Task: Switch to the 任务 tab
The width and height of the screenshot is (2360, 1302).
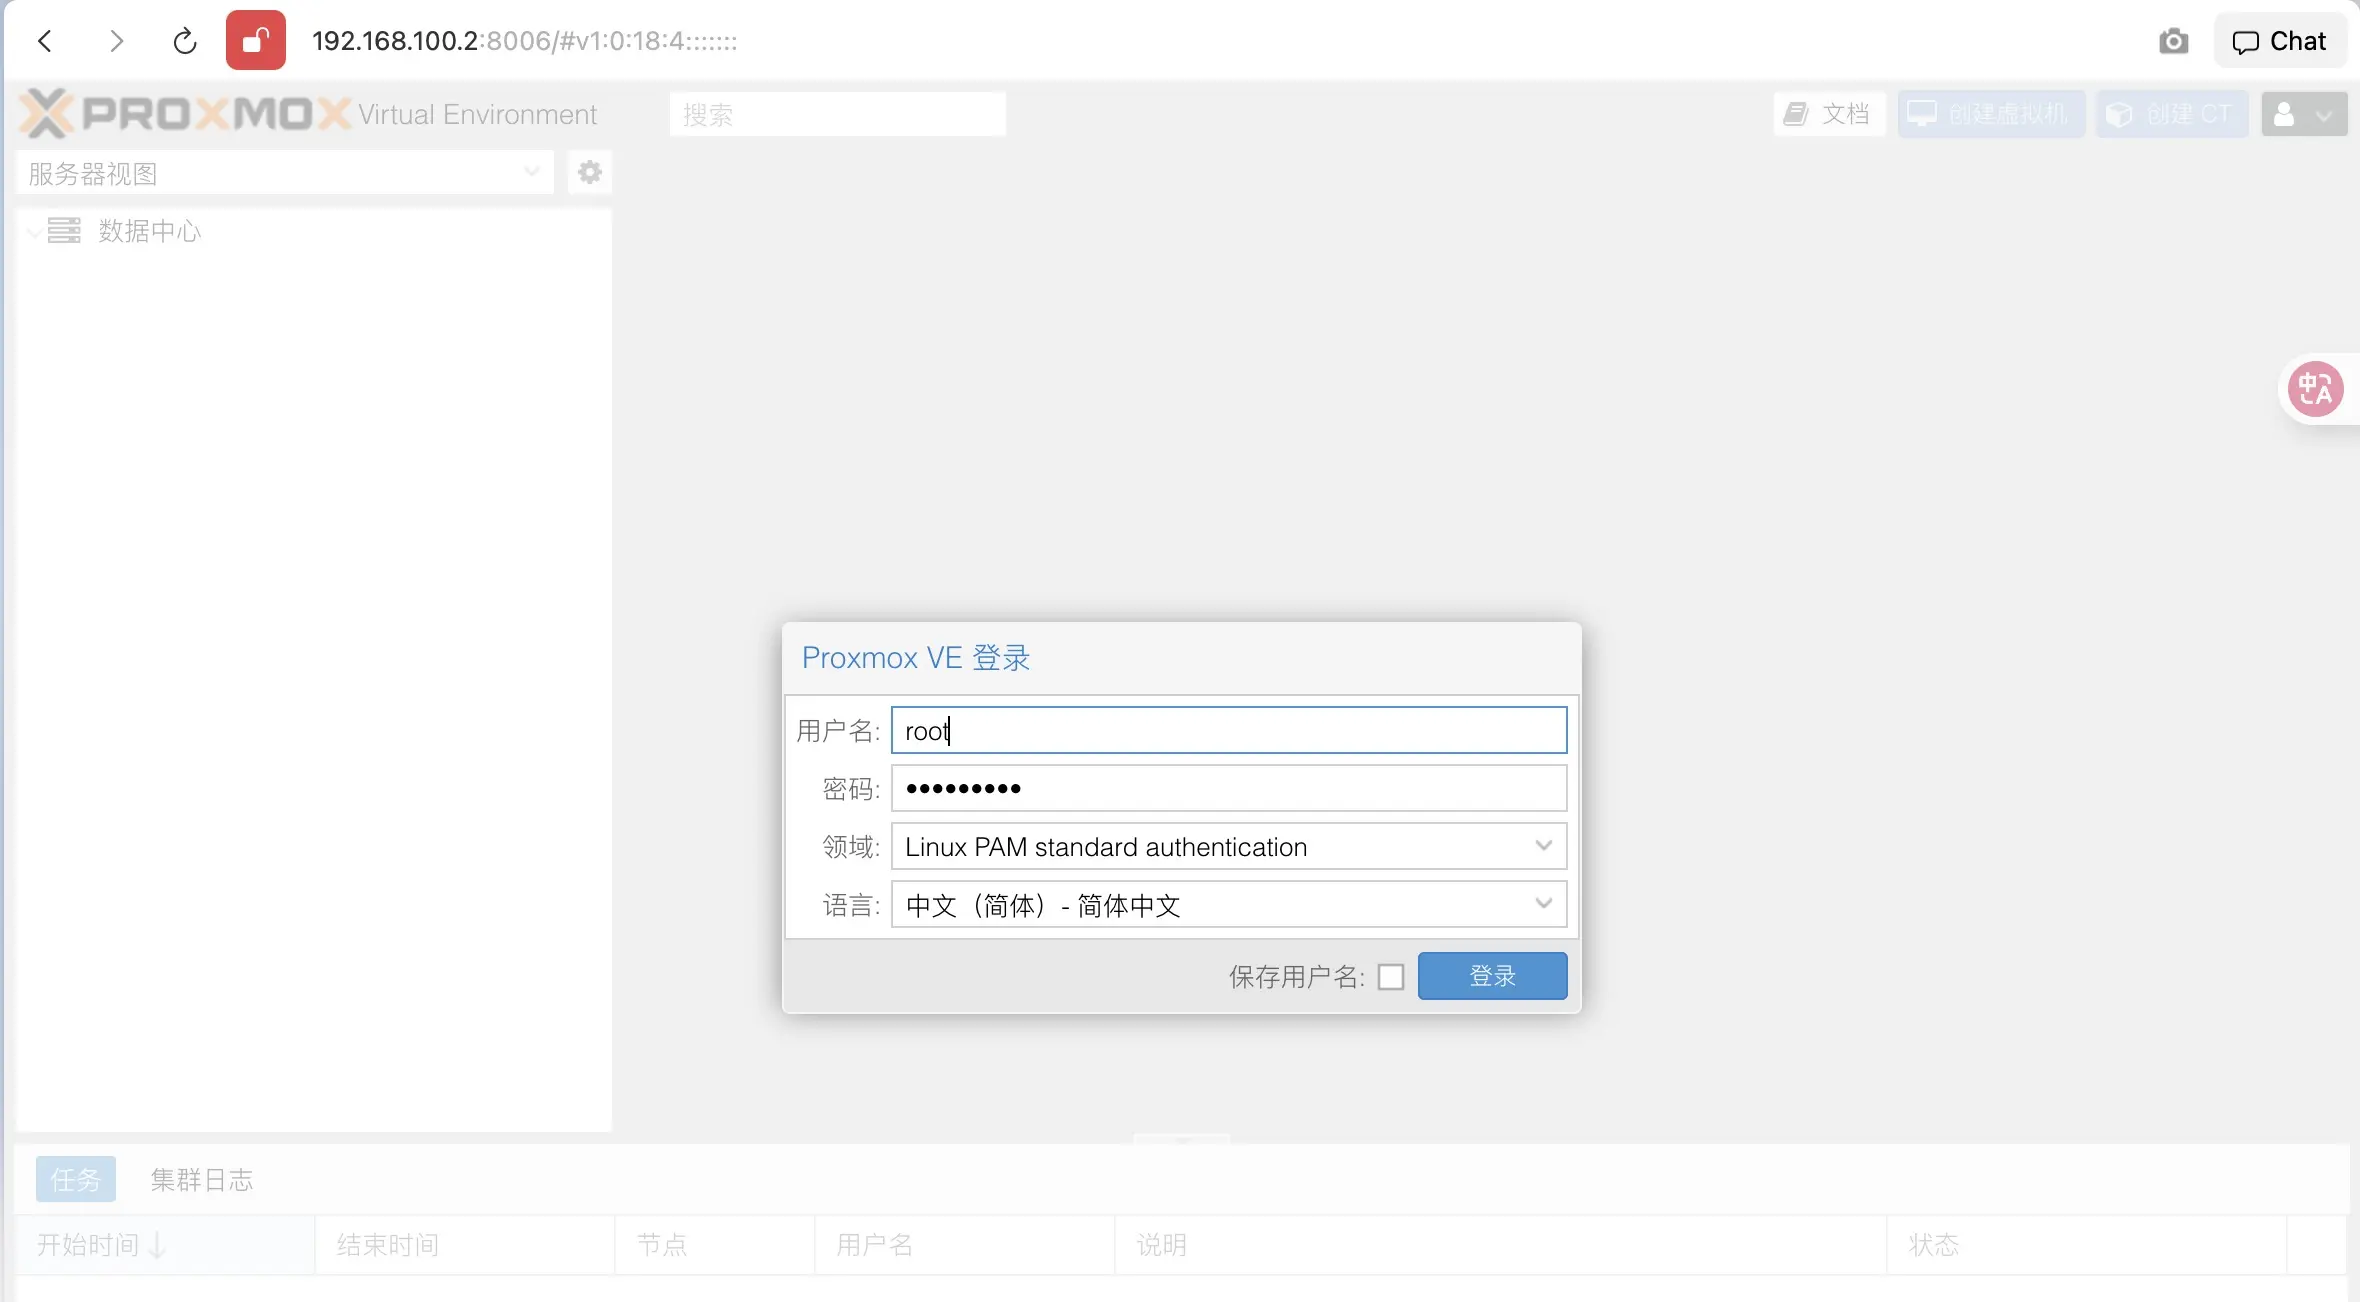Action: pyautogui.click(x=76, y=1179)
